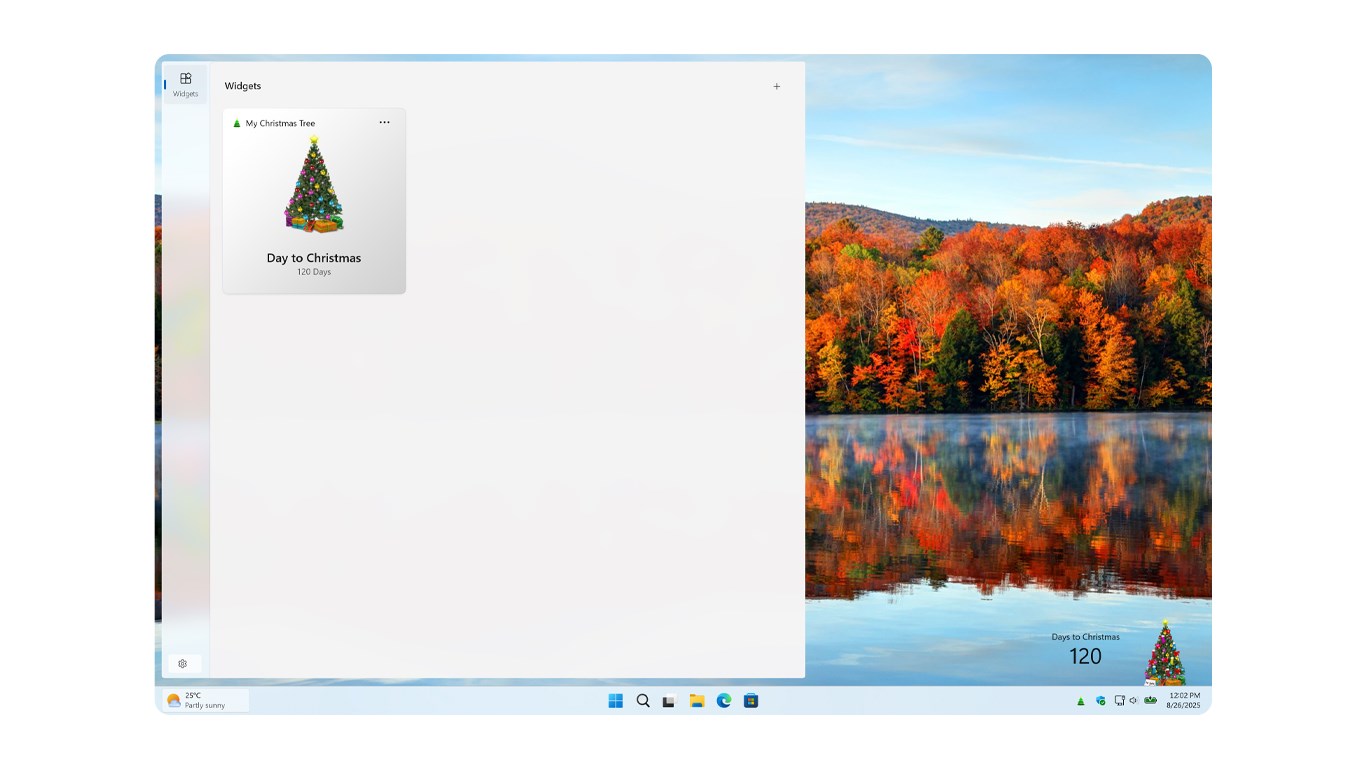Open the weather widget showing 25°C Partly sunny
Image resolution: width=1366 pixels, height=768 pixels.
204,701
